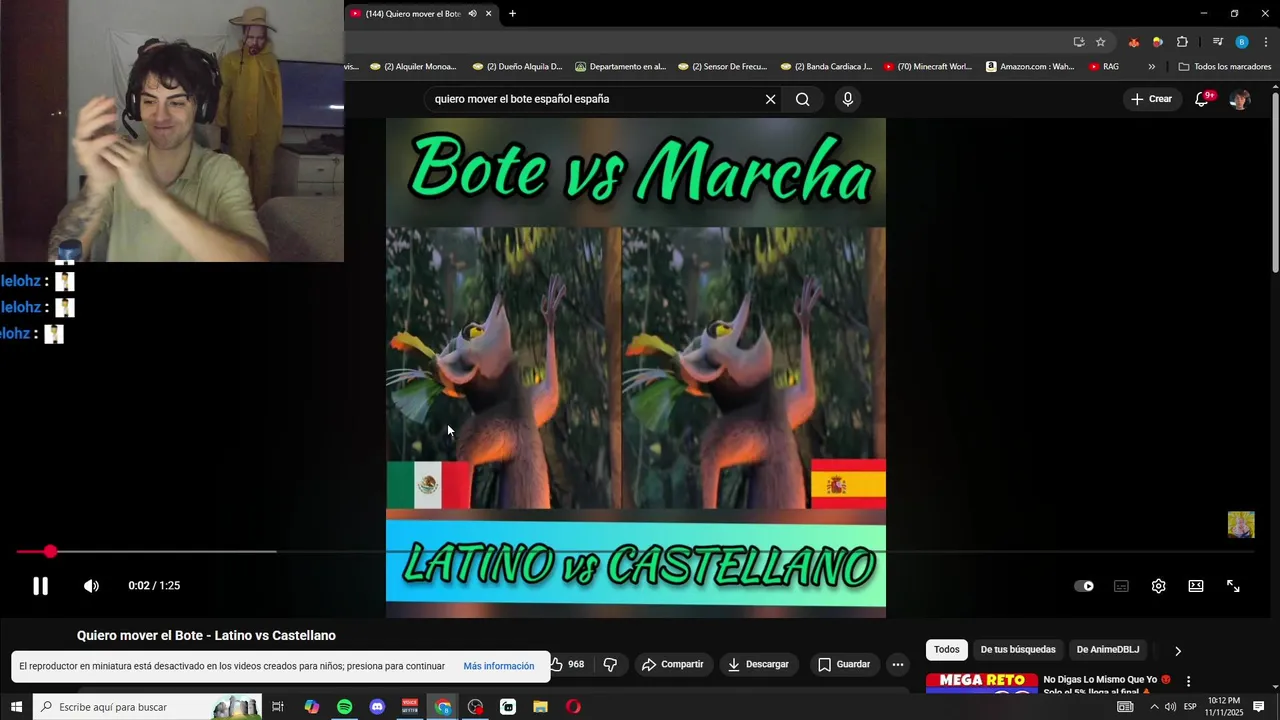Open the player settings gear
The height and width of the screenshot is (720, 1280).
click(1158, 586)
